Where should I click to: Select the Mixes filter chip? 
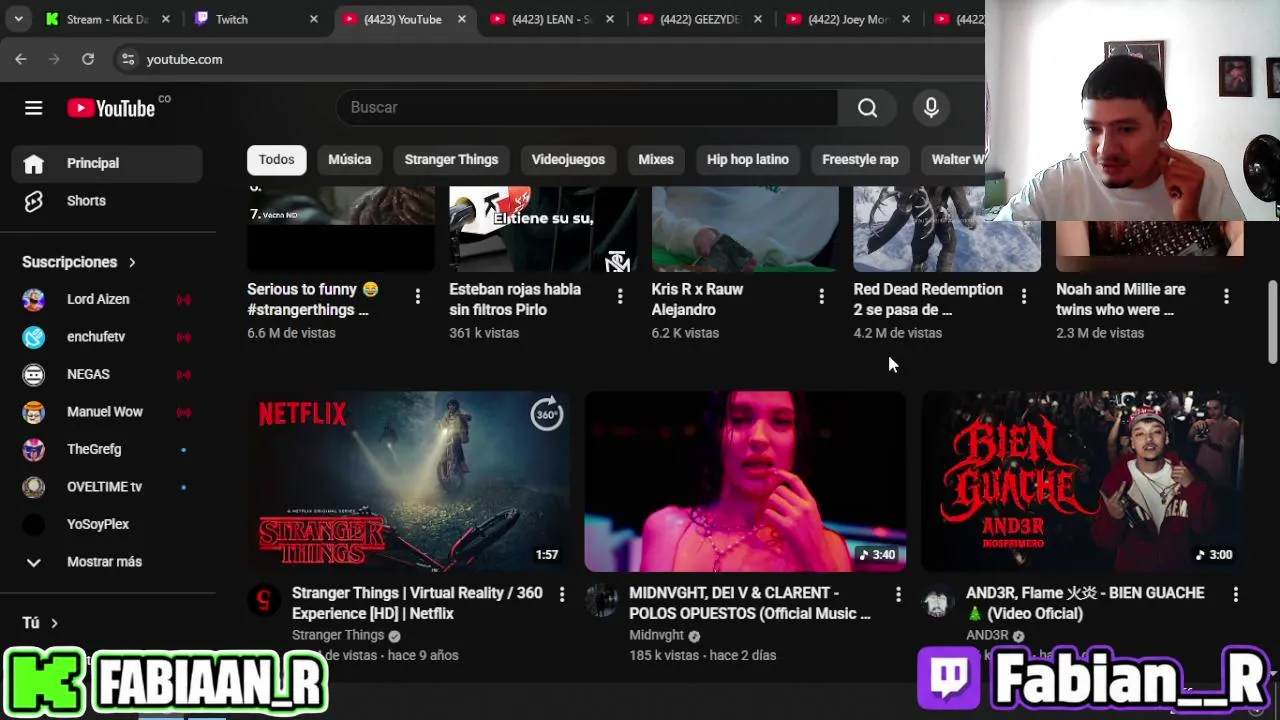pyautogui.click(x=656, y=160)
